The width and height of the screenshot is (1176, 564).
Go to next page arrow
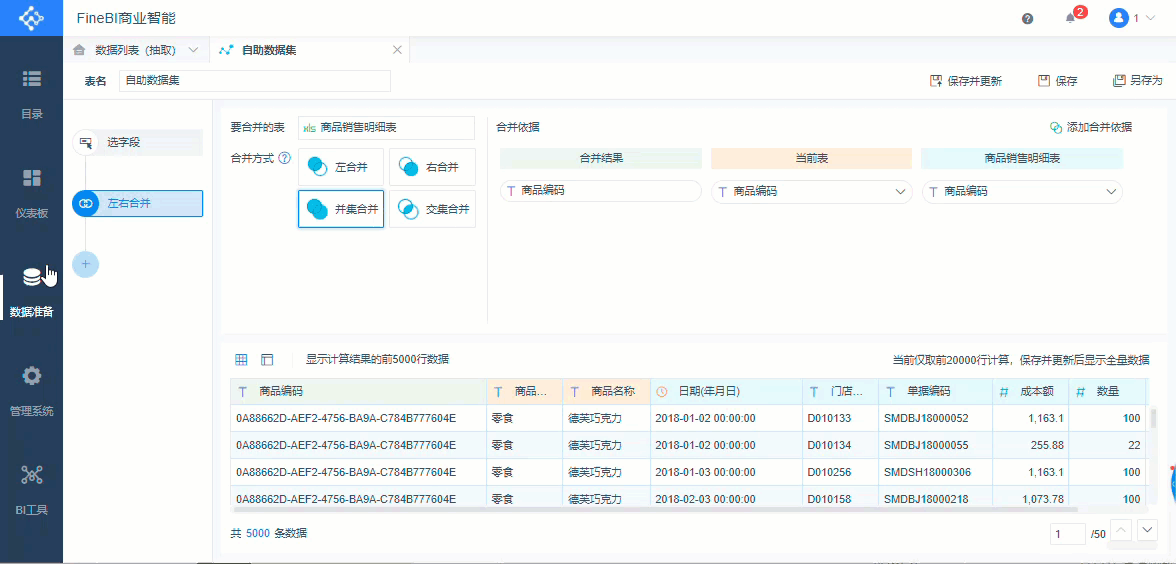click(1148, 530)
